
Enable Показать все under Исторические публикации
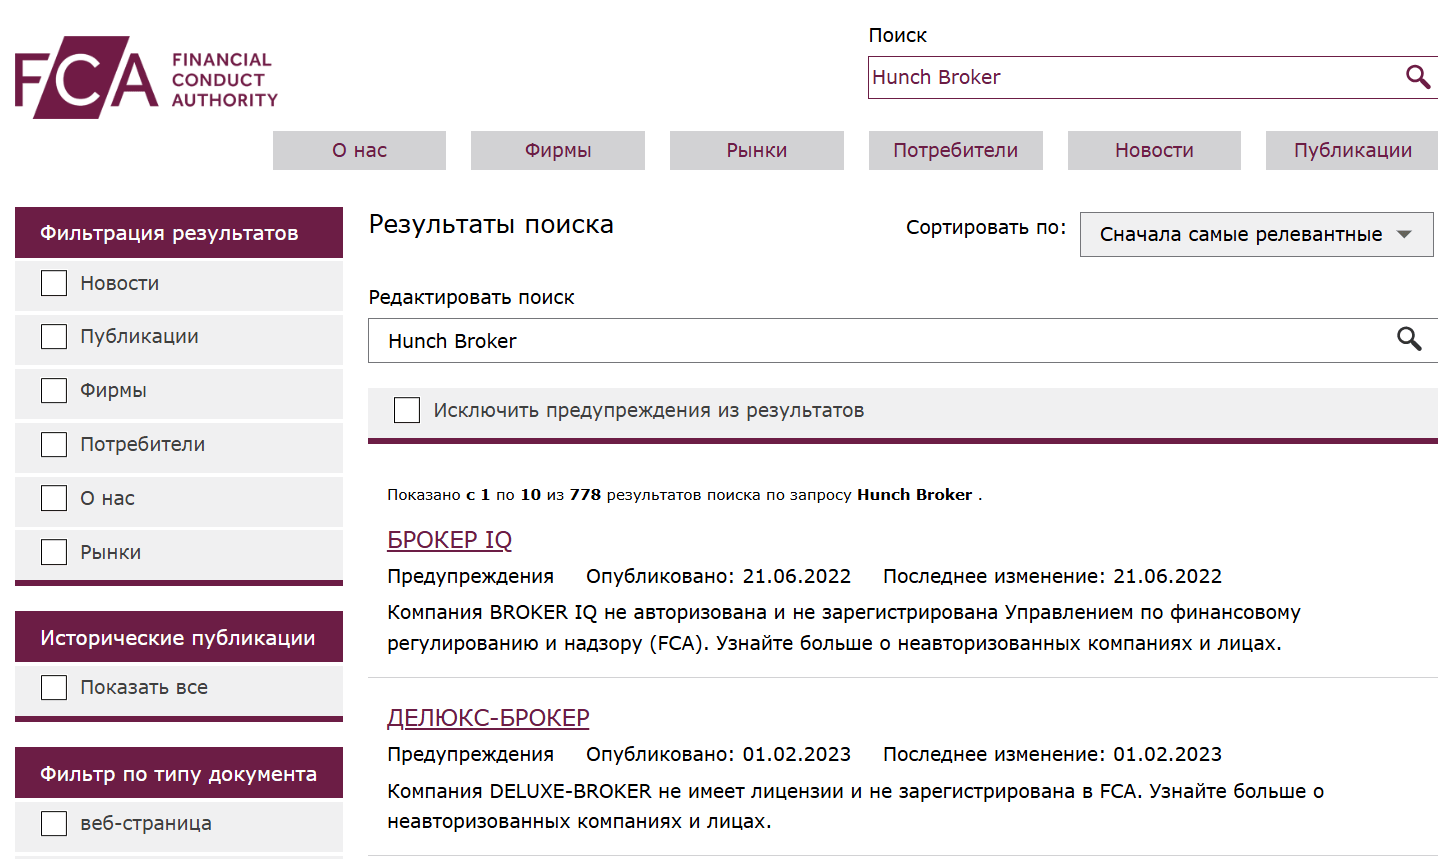(x=53, y=687)
